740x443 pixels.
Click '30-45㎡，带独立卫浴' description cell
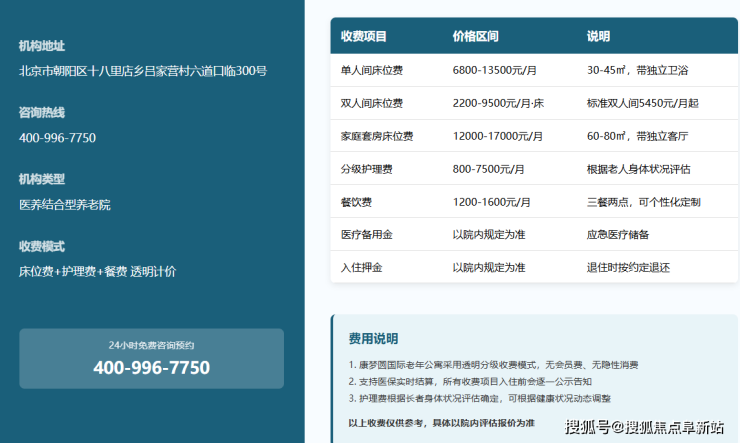pyautogui.click(x=637, y=70)
